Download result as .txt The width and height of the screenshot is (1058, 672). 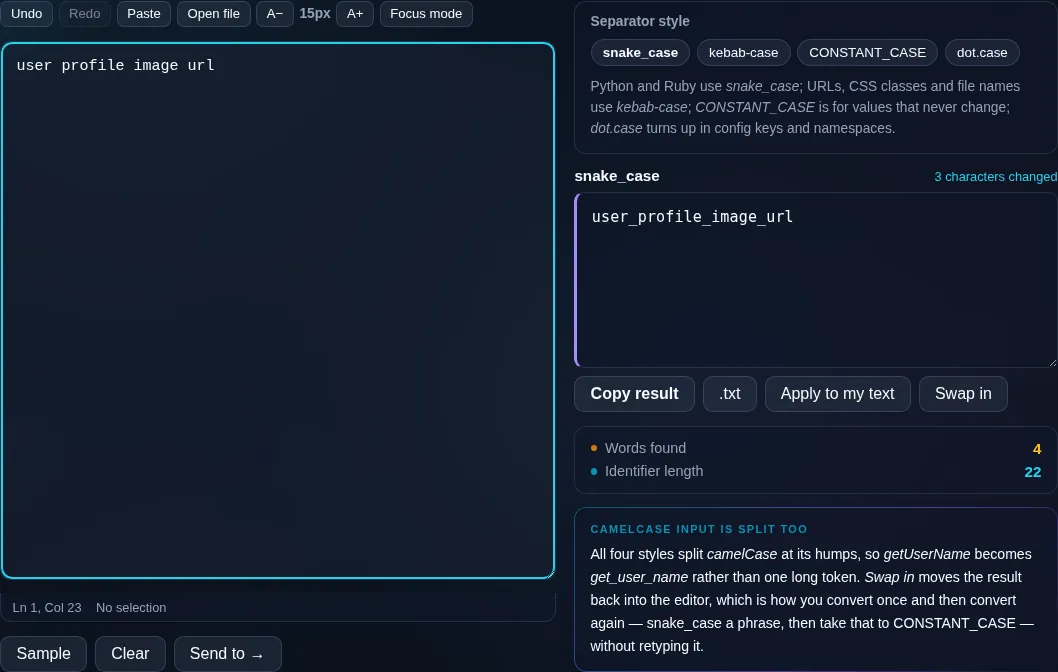point(729,393)
